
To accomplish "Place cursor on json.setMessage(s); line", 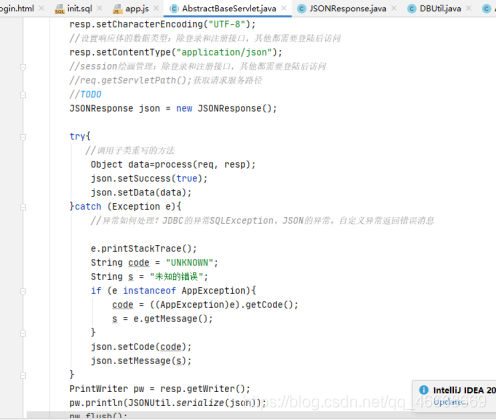I will (x=141, y=361).
